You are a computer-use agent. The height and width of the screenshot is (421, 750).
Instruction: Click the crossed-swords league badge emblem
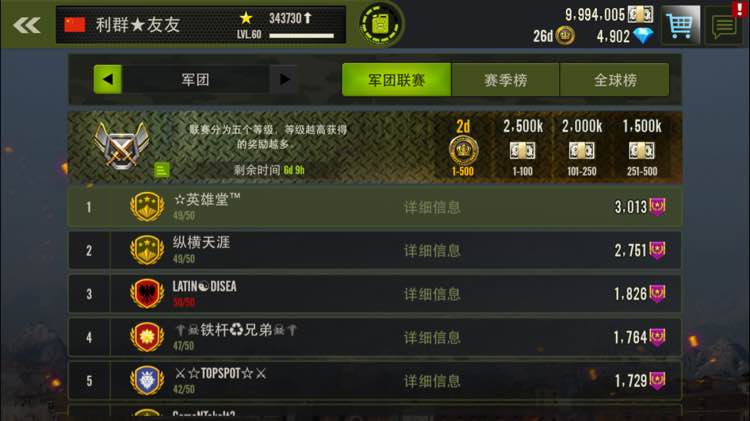[x=121, y=145]
